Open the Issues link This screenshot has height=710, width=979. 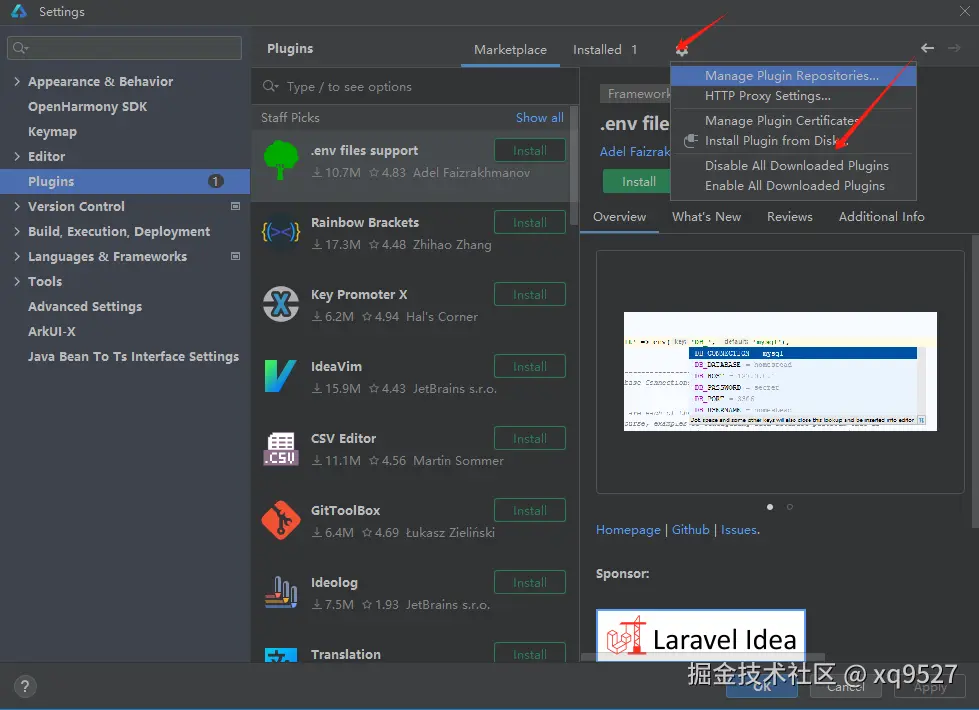coord(740,530)
